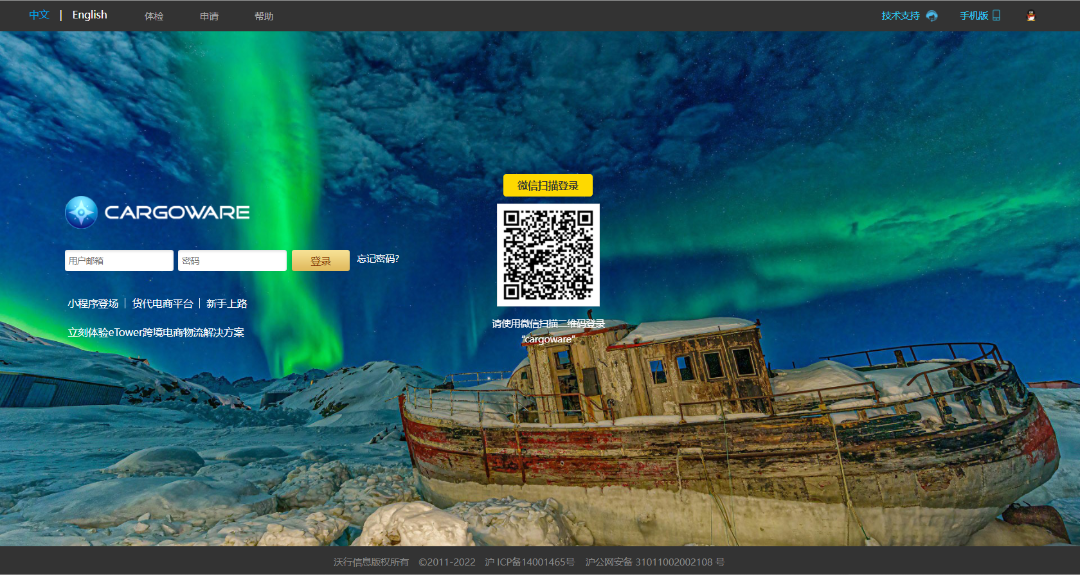Click the headset icon beside 技术支持
Image resolution: width=1080 pixels, height=575 pixels.
932,16
